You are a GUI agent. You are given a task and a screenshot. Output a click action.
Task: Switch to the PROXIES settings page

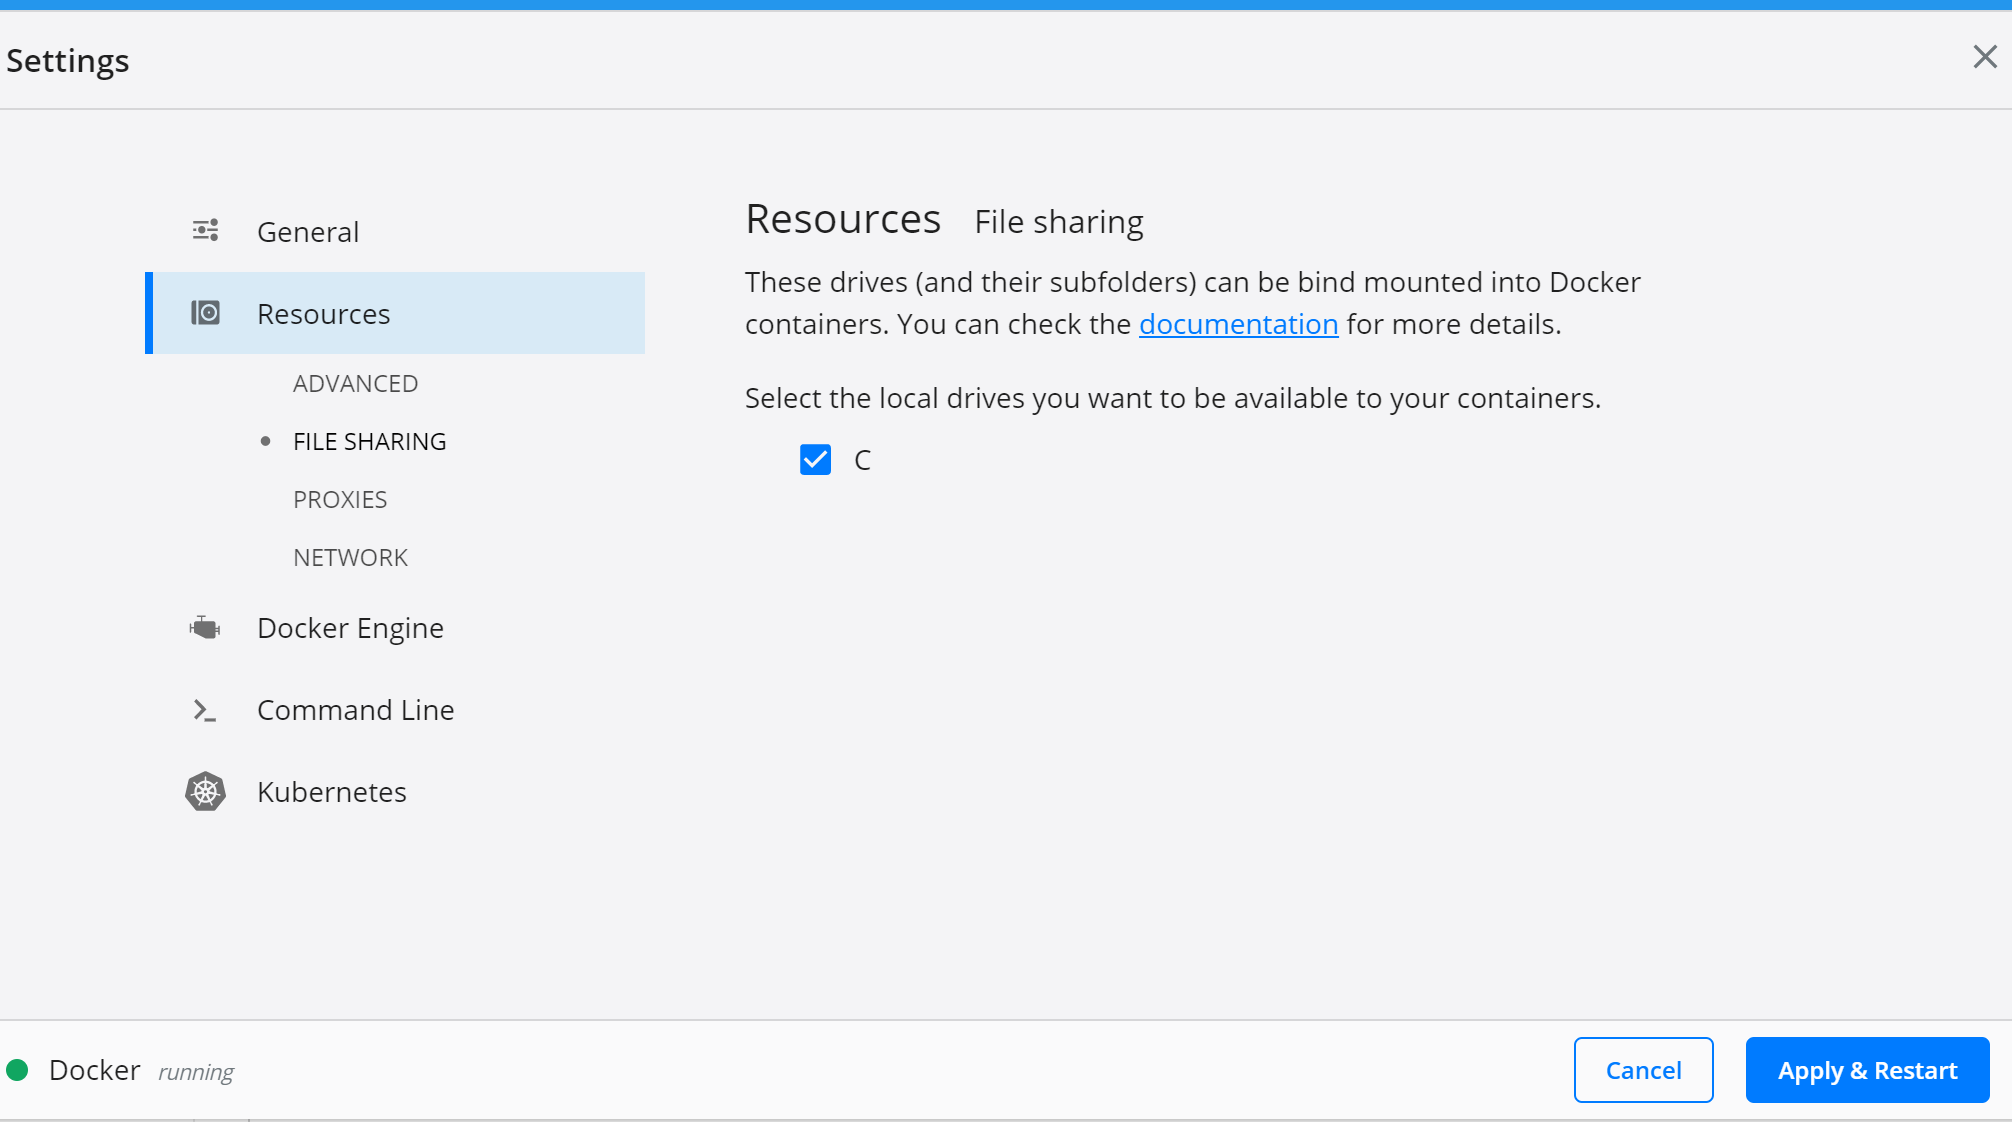tap(340, 499)
